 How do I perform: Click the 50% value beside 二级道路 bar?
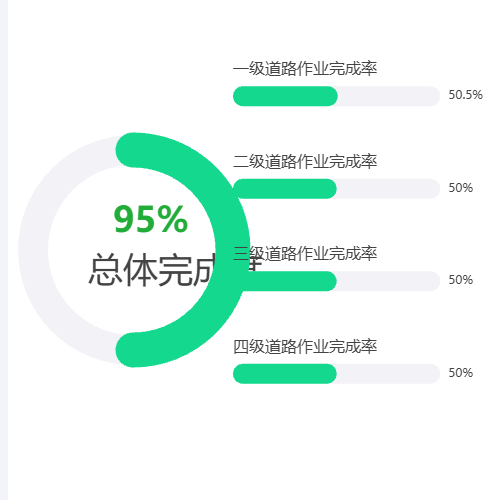(461, 188)
